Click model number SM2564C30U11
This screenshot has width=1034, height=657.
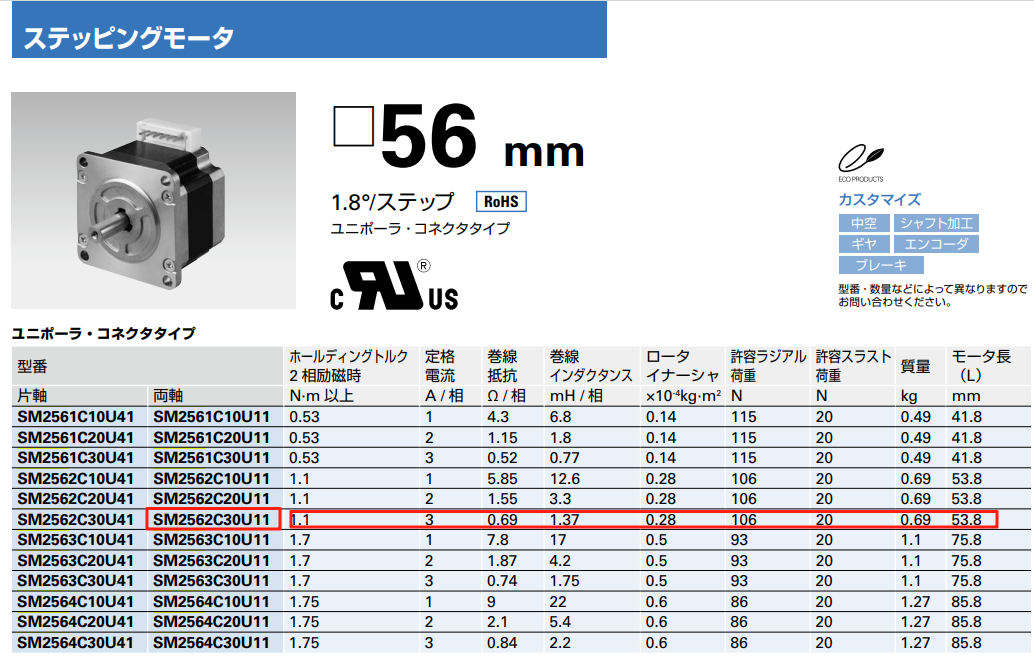[x=211, y=643]
